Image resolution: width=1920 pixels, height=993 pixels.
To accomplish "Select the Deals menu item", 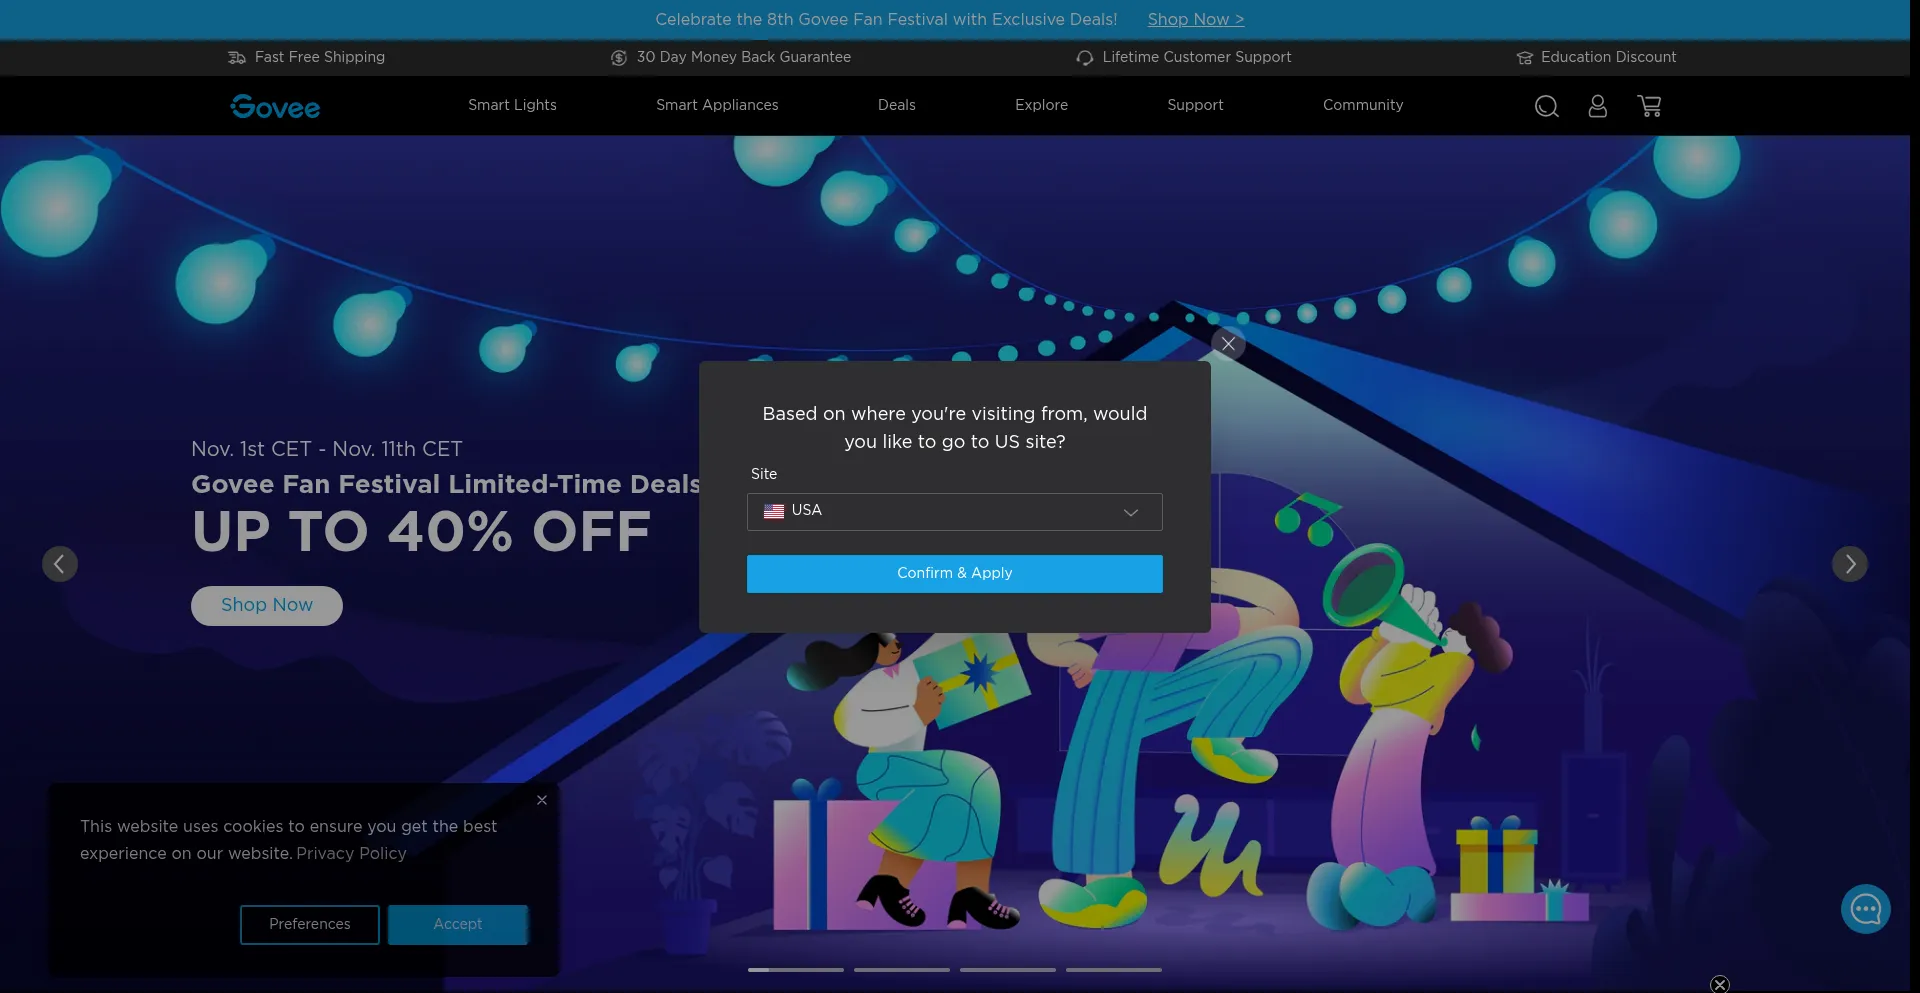I will tap(896, 105).
